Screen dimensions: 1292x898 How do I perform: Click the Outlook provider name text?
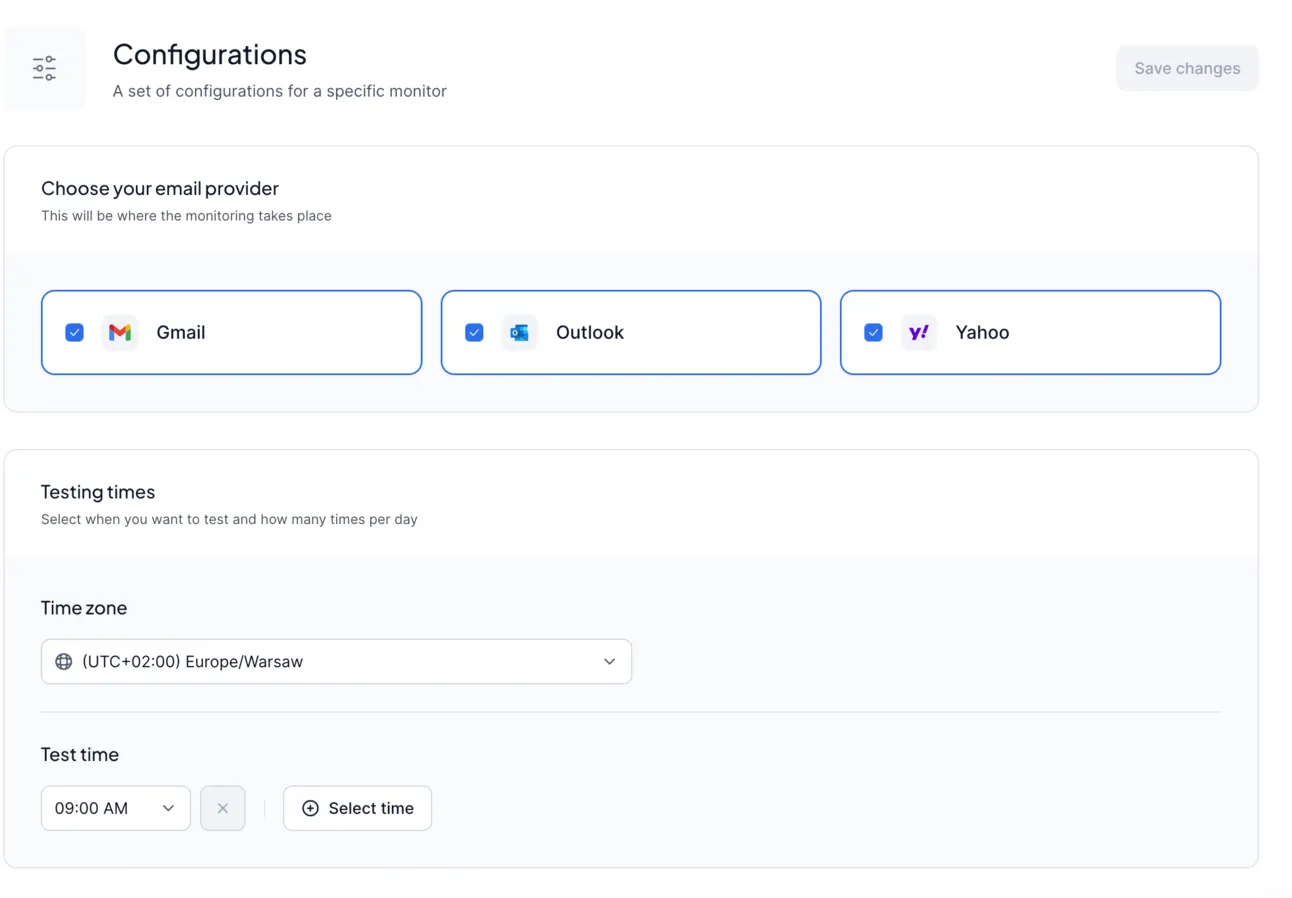click(590, 333)
